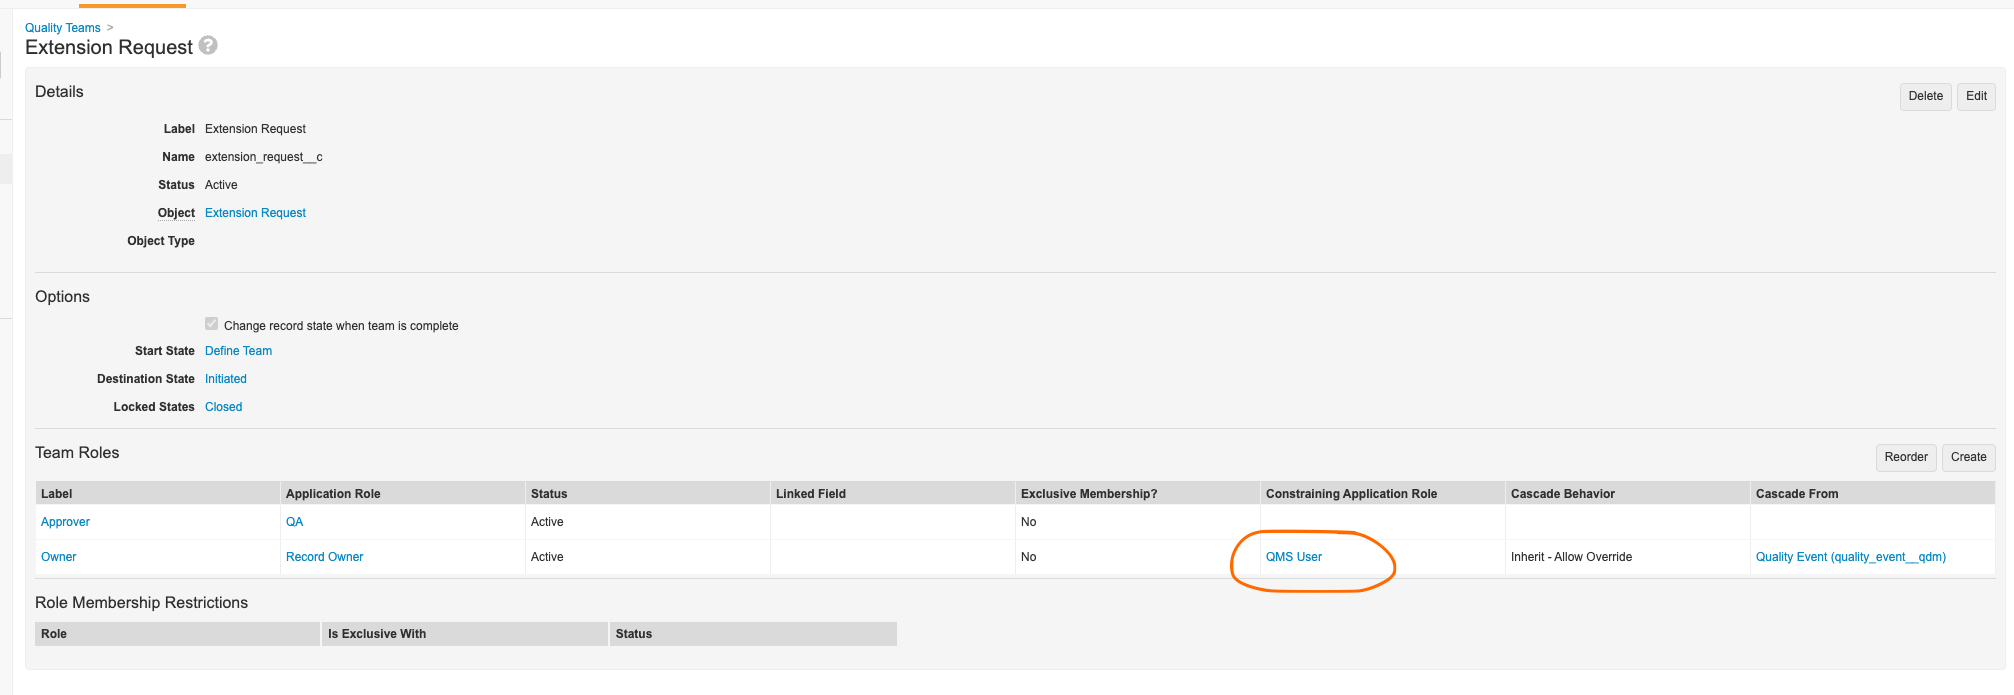
Task: Click the Edit button
Action: [1975, 96]
